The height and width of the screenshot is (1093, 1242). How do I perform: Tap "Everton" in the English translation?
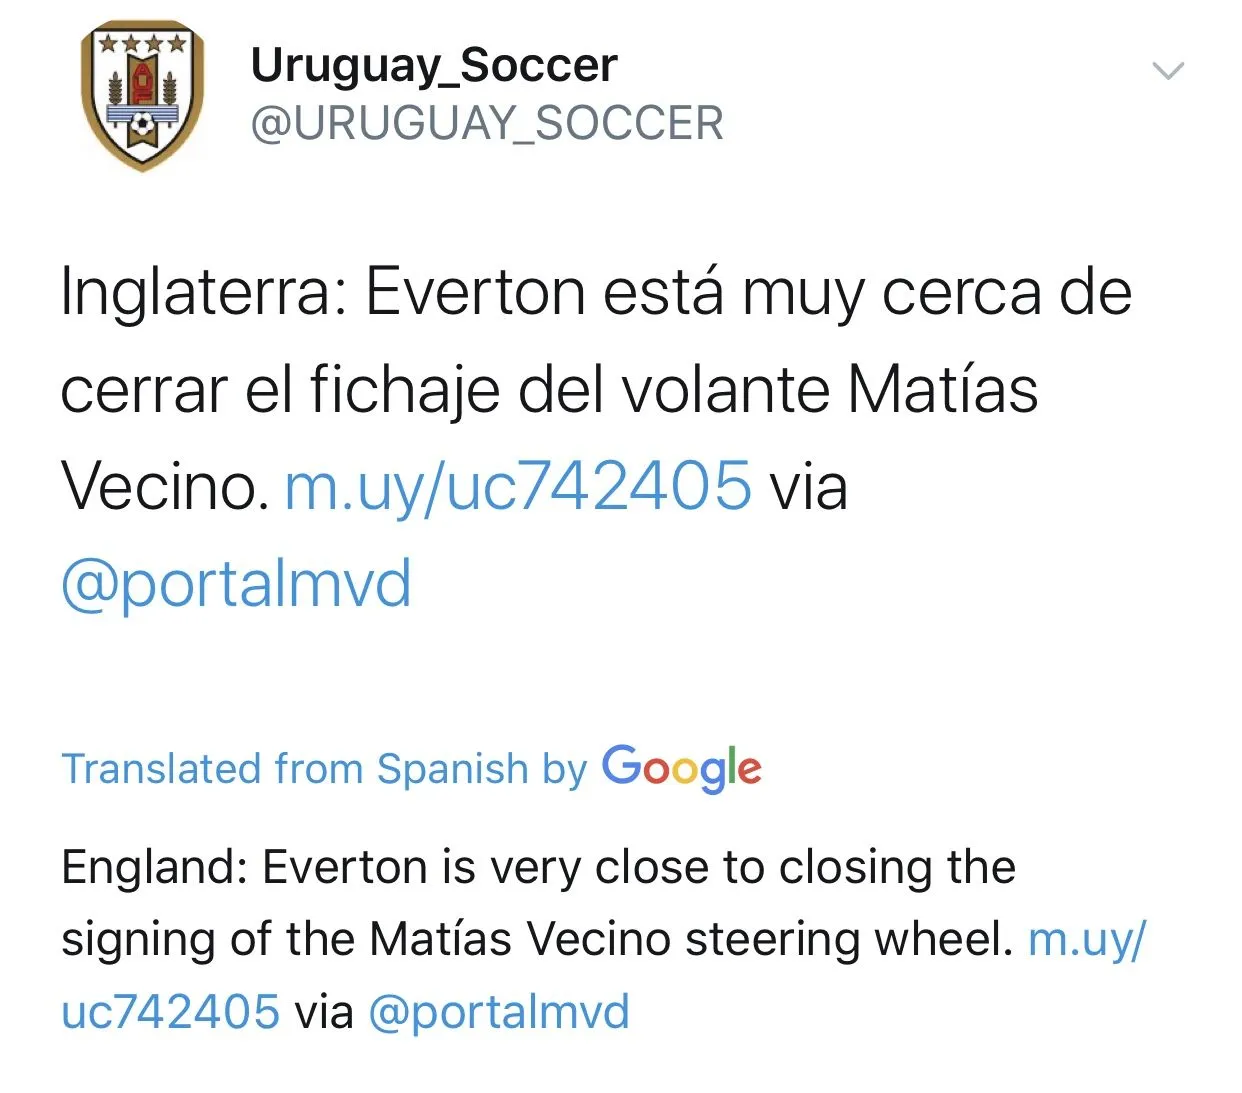click(x=345, y=867)
